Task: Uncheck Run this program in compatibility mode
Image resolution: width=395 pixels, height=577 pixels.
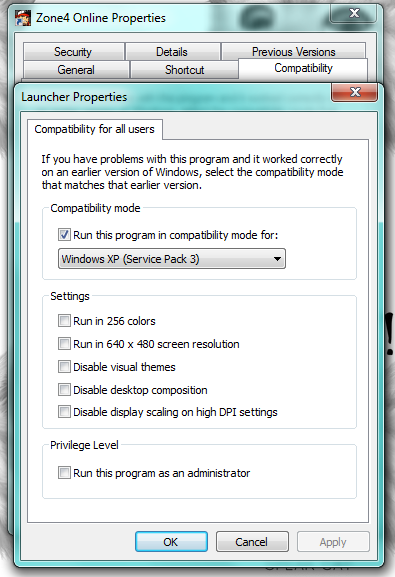Action: pos(64,235)
